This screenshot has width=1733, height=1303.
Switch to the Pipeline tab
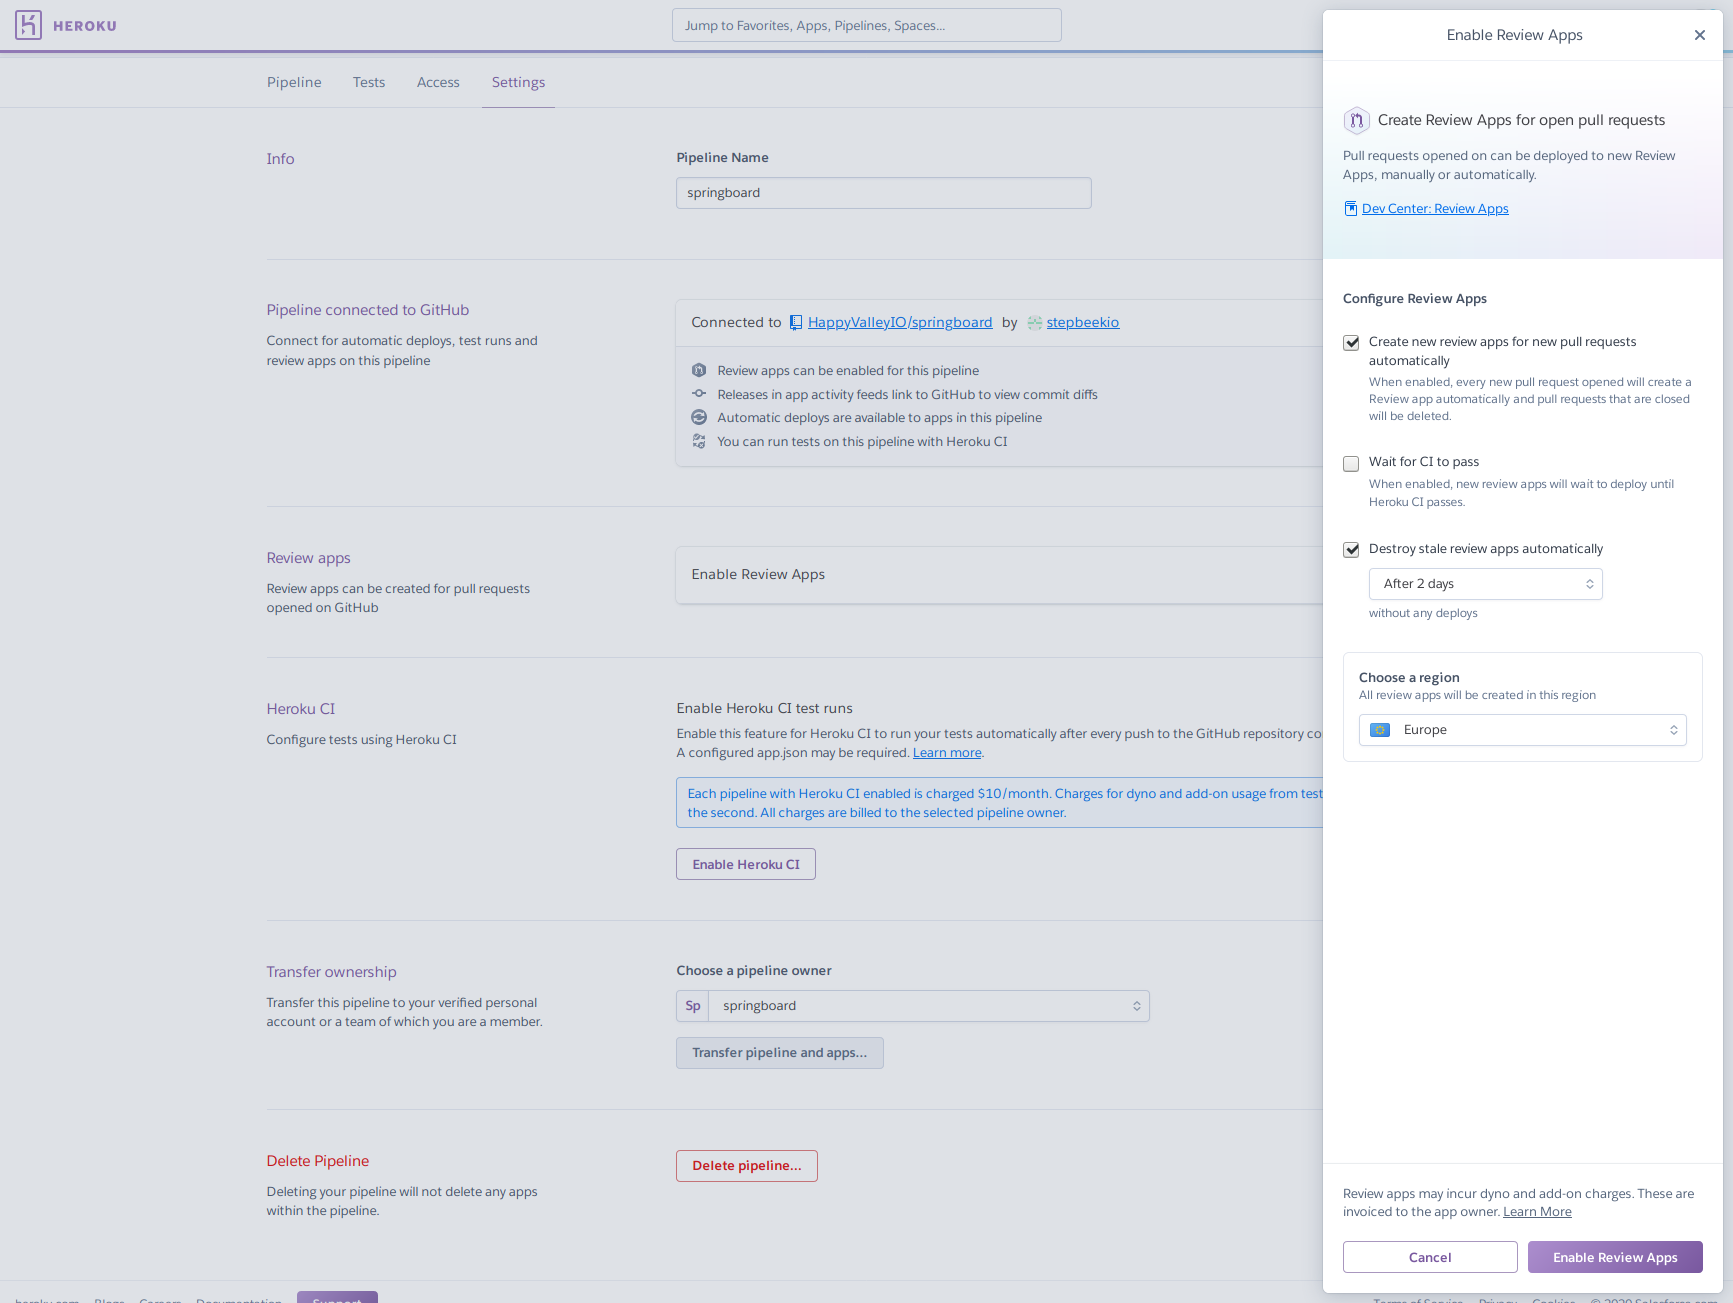point(294,82)
